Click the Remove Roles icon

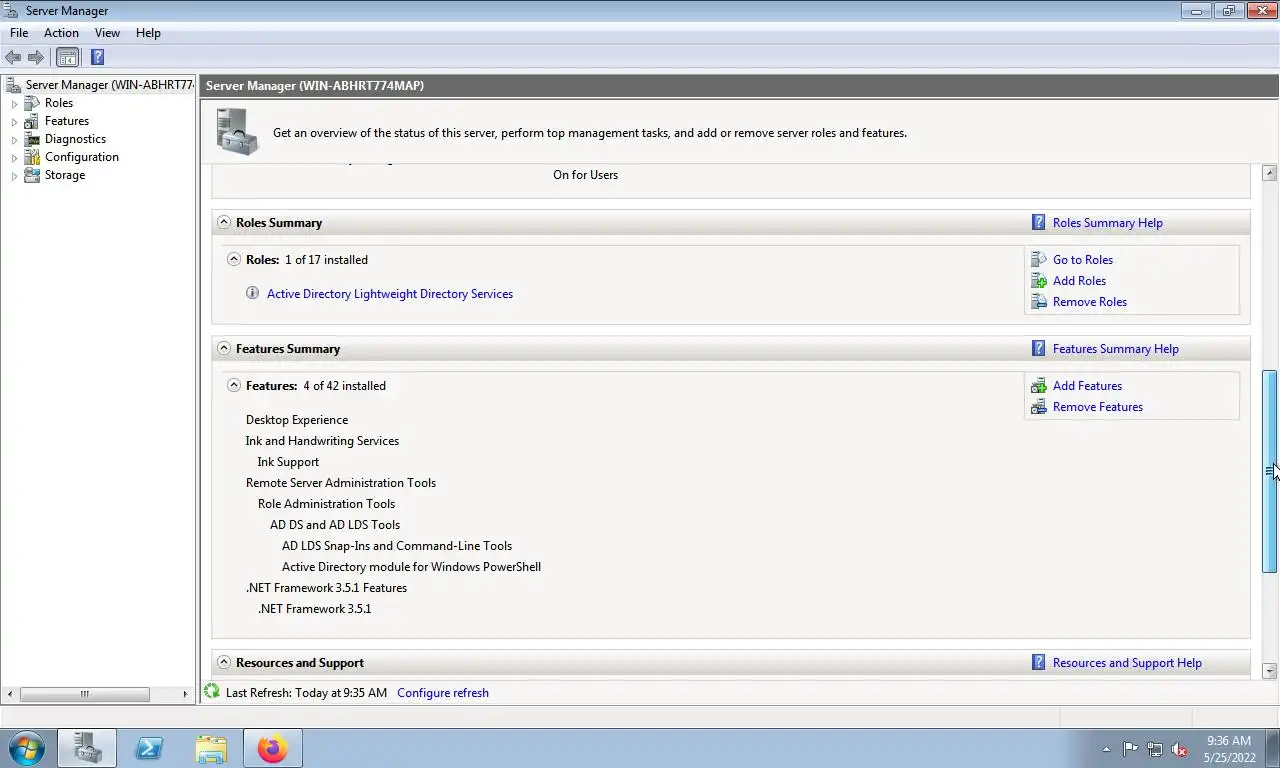1038,302
